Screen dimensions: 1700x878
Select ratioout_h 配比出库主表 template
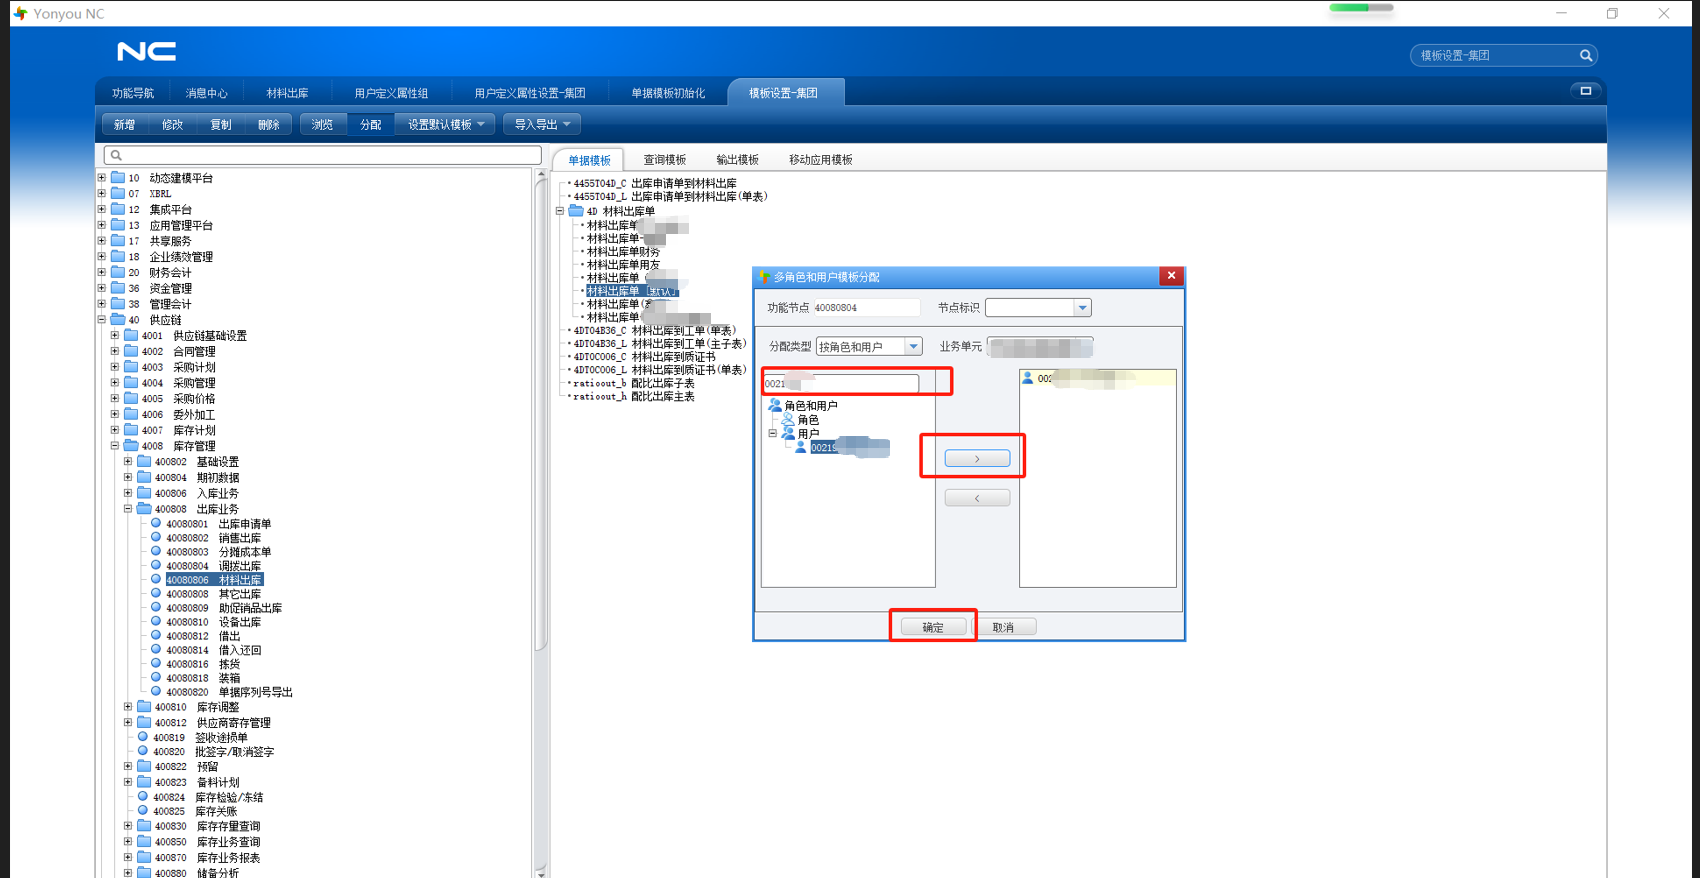633,396
